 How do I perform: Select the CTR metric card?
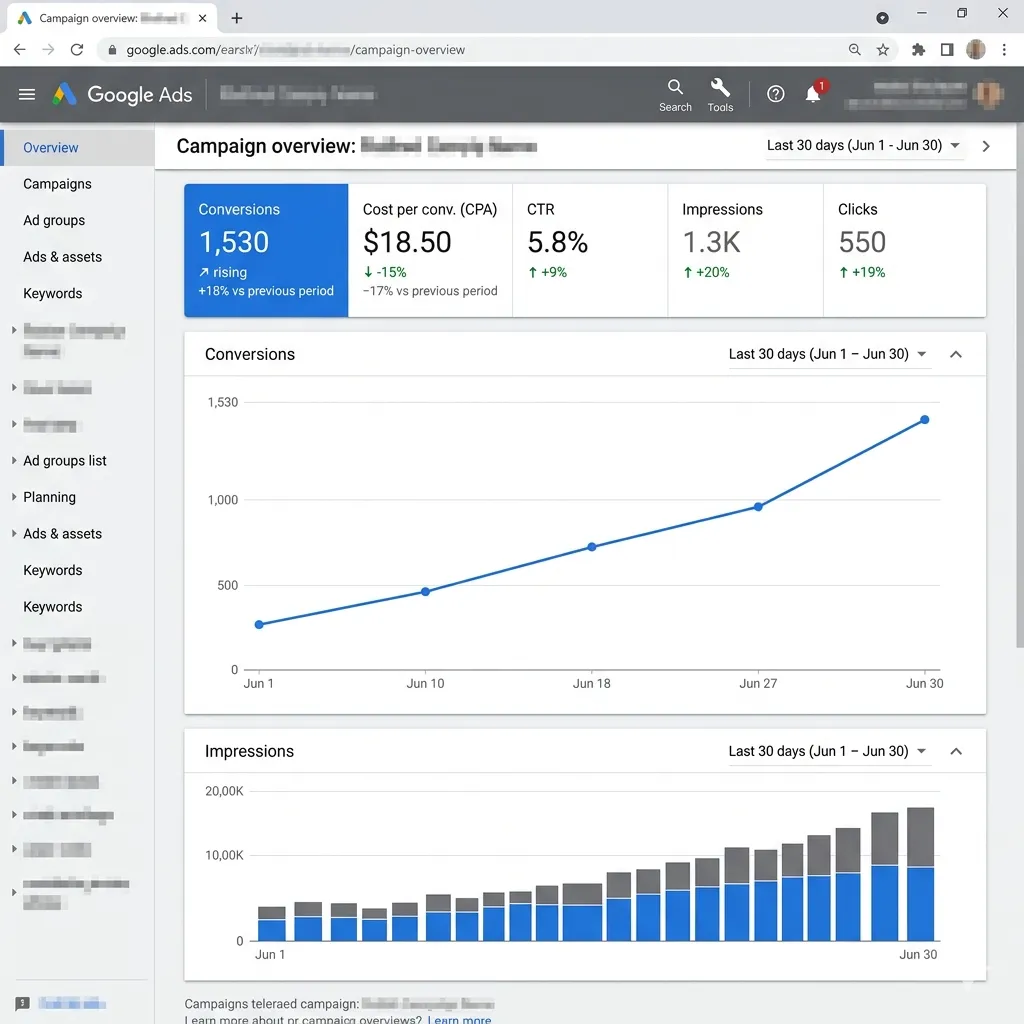tap(590, 250)
